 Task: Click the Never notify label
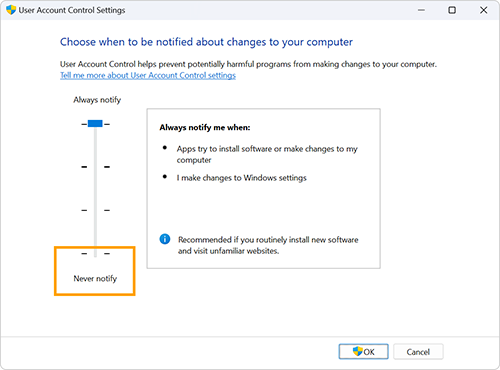click(x=95, y=278)
